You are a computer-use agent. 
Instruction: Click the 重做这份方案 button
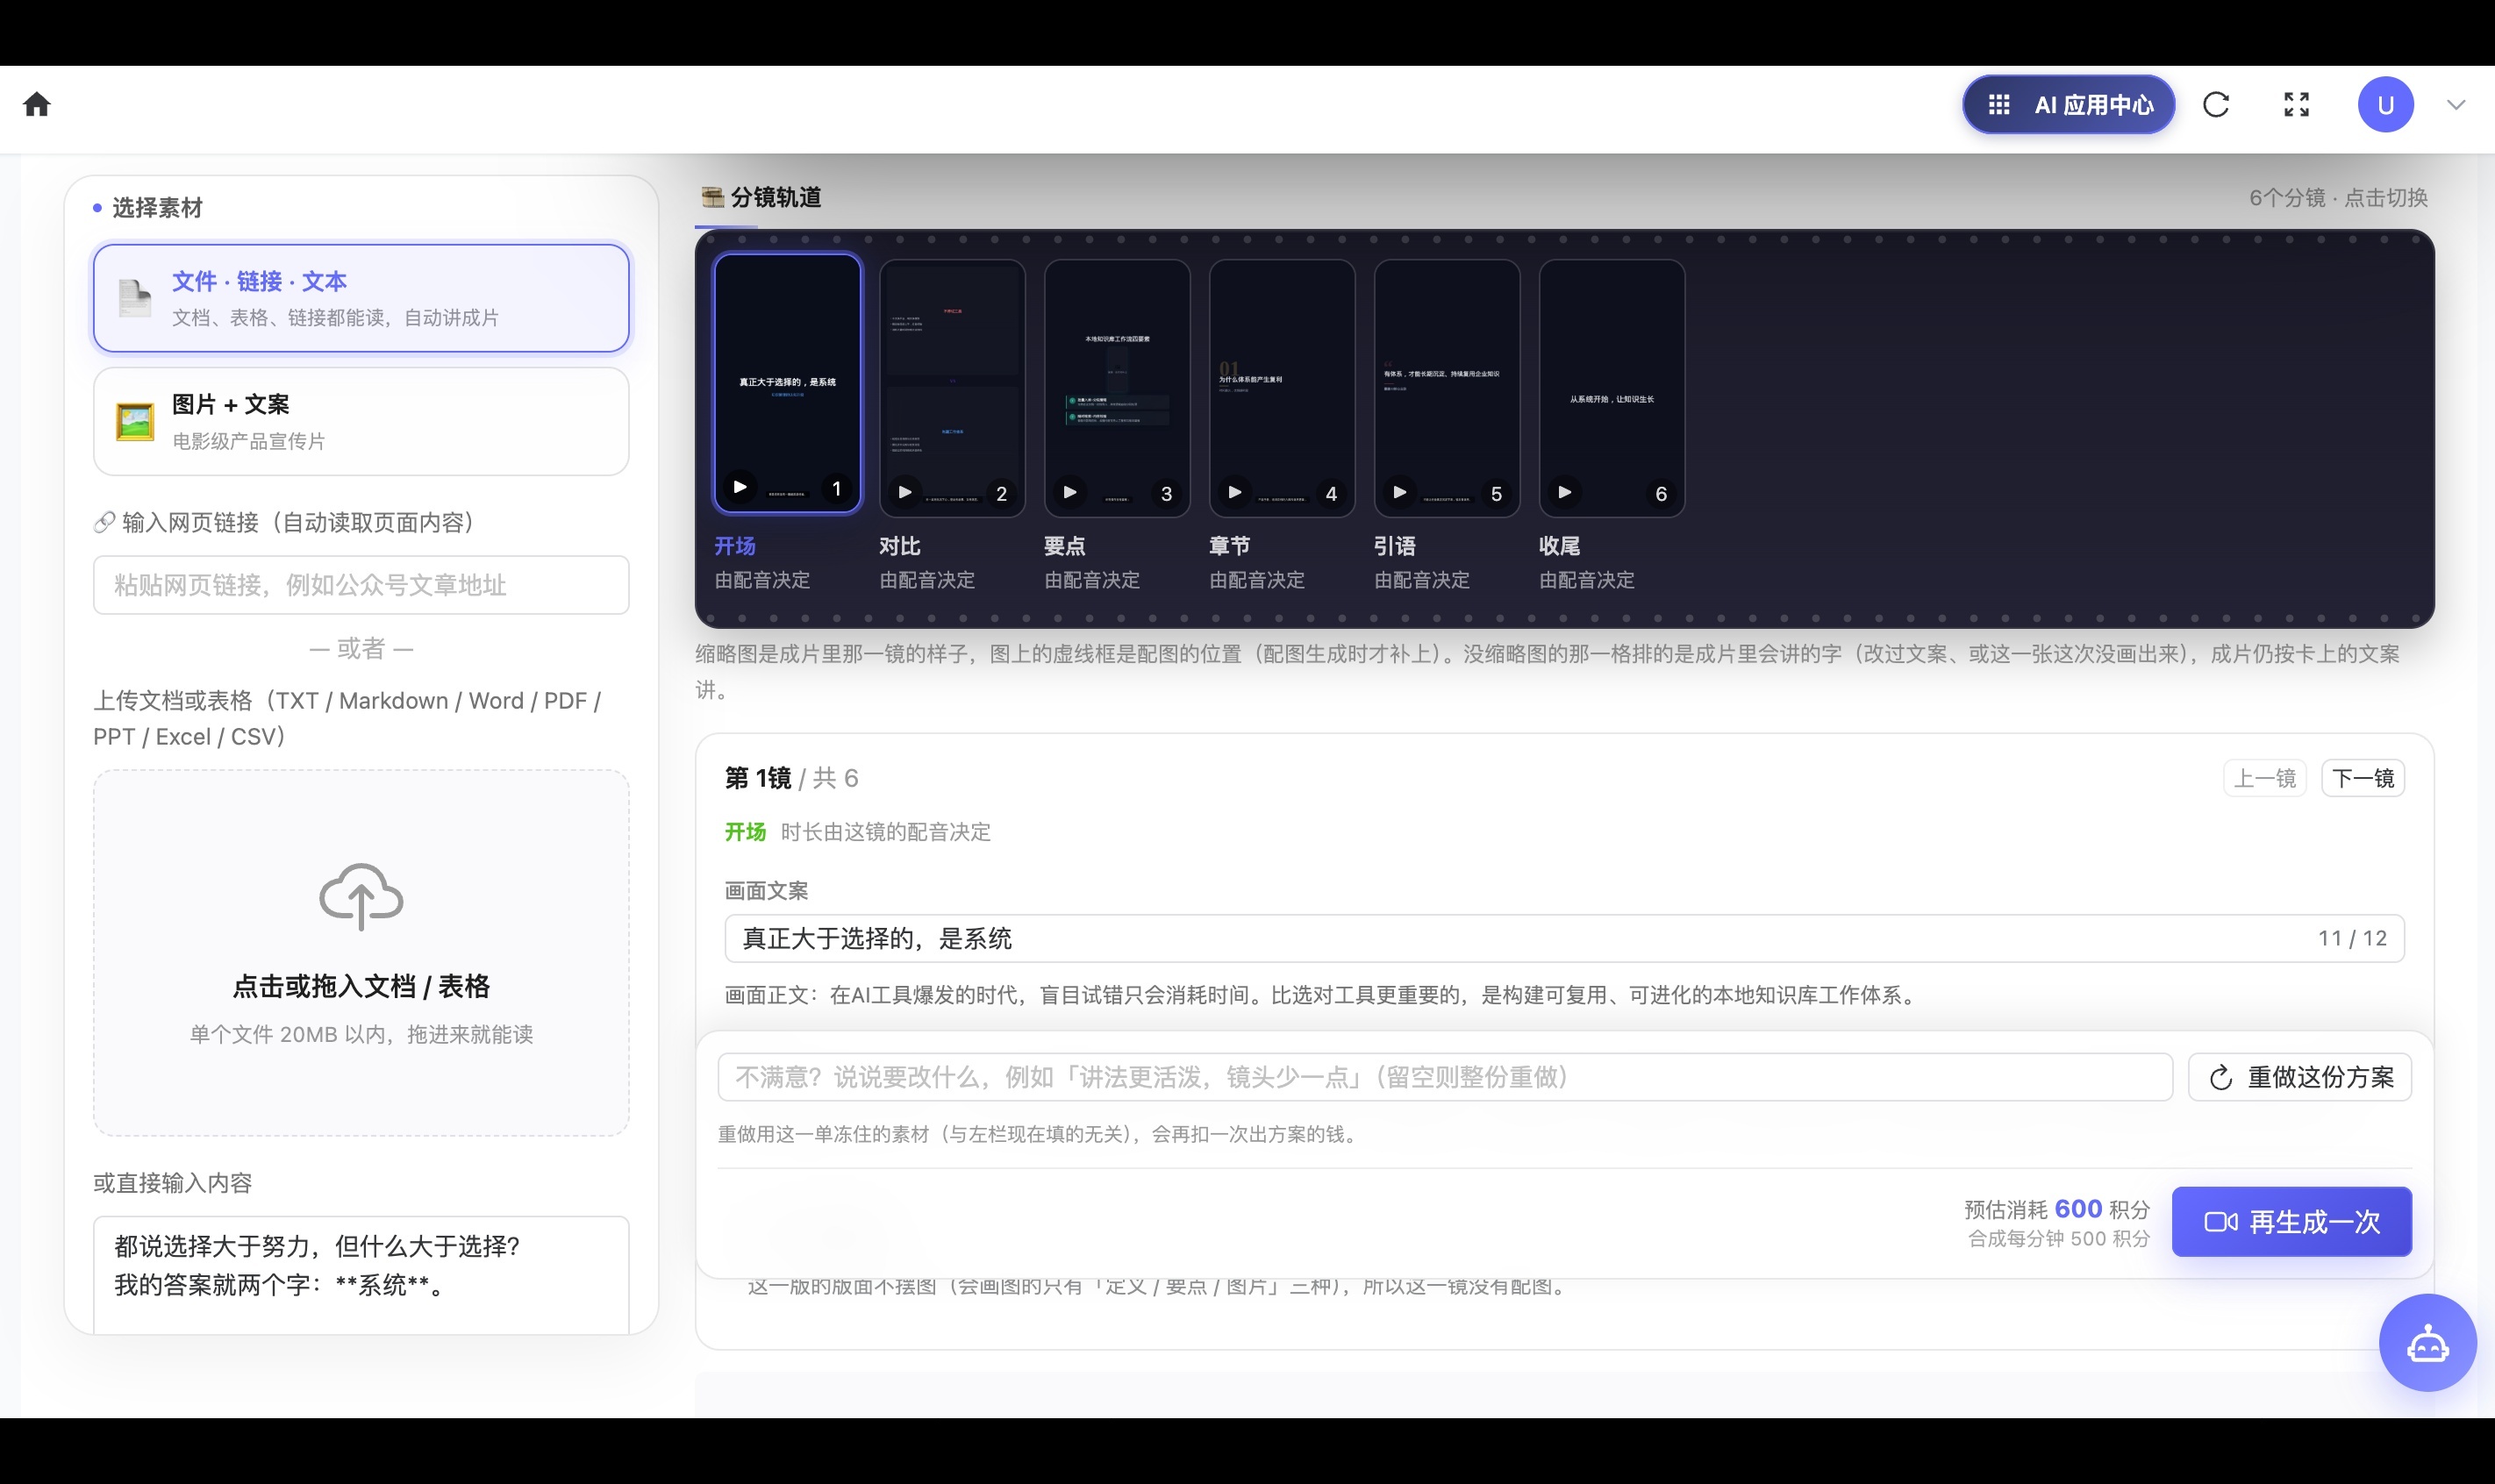point(2300,1077)
